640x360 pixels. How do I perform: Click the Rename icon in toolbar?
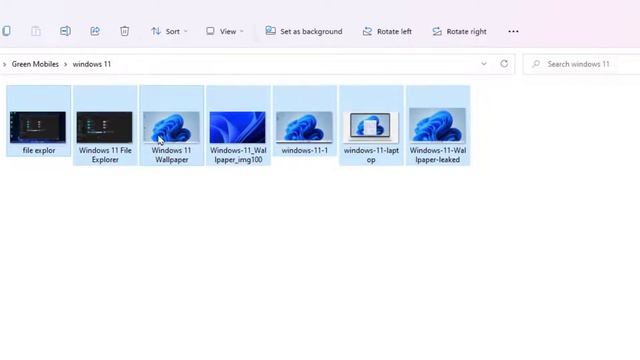pyautogui.click(x=65, y=31)
